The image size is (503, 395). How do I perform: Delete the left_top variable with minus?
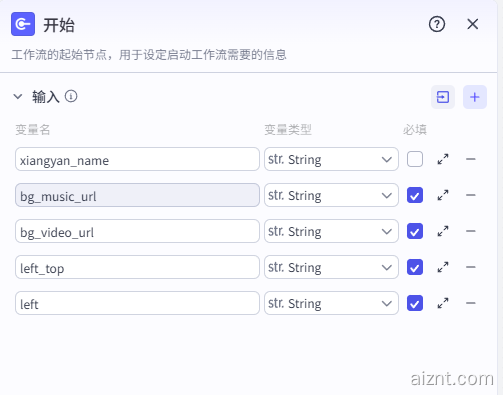pos(471,267)
